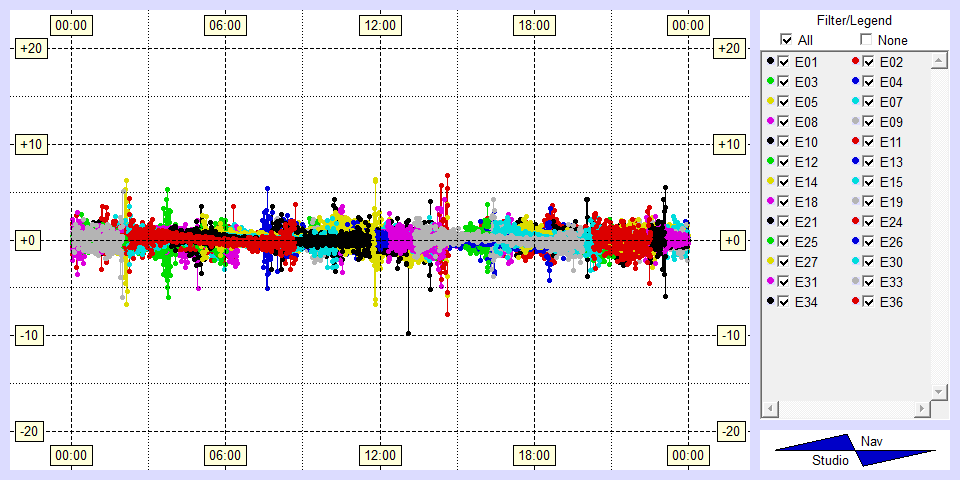This screenshot has height=480, width=960.
Task: Hide the E36 satellite series
Action: (x=869, y=302)
